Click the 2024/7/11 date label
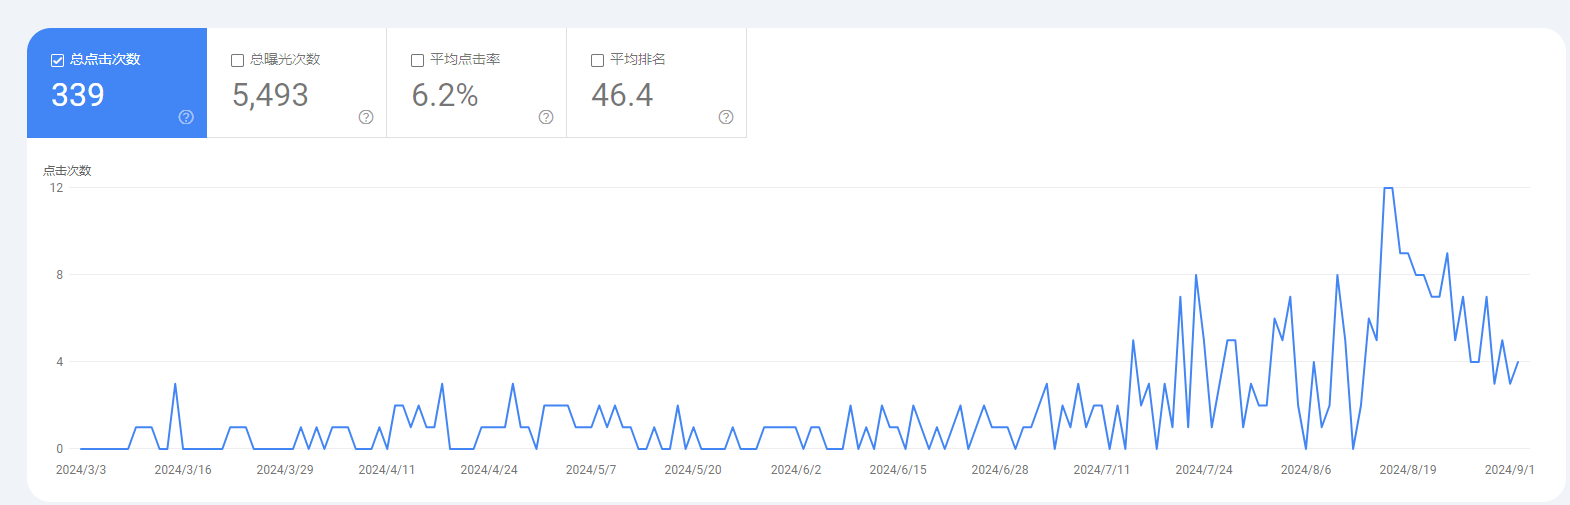 tap(1102, 470)
